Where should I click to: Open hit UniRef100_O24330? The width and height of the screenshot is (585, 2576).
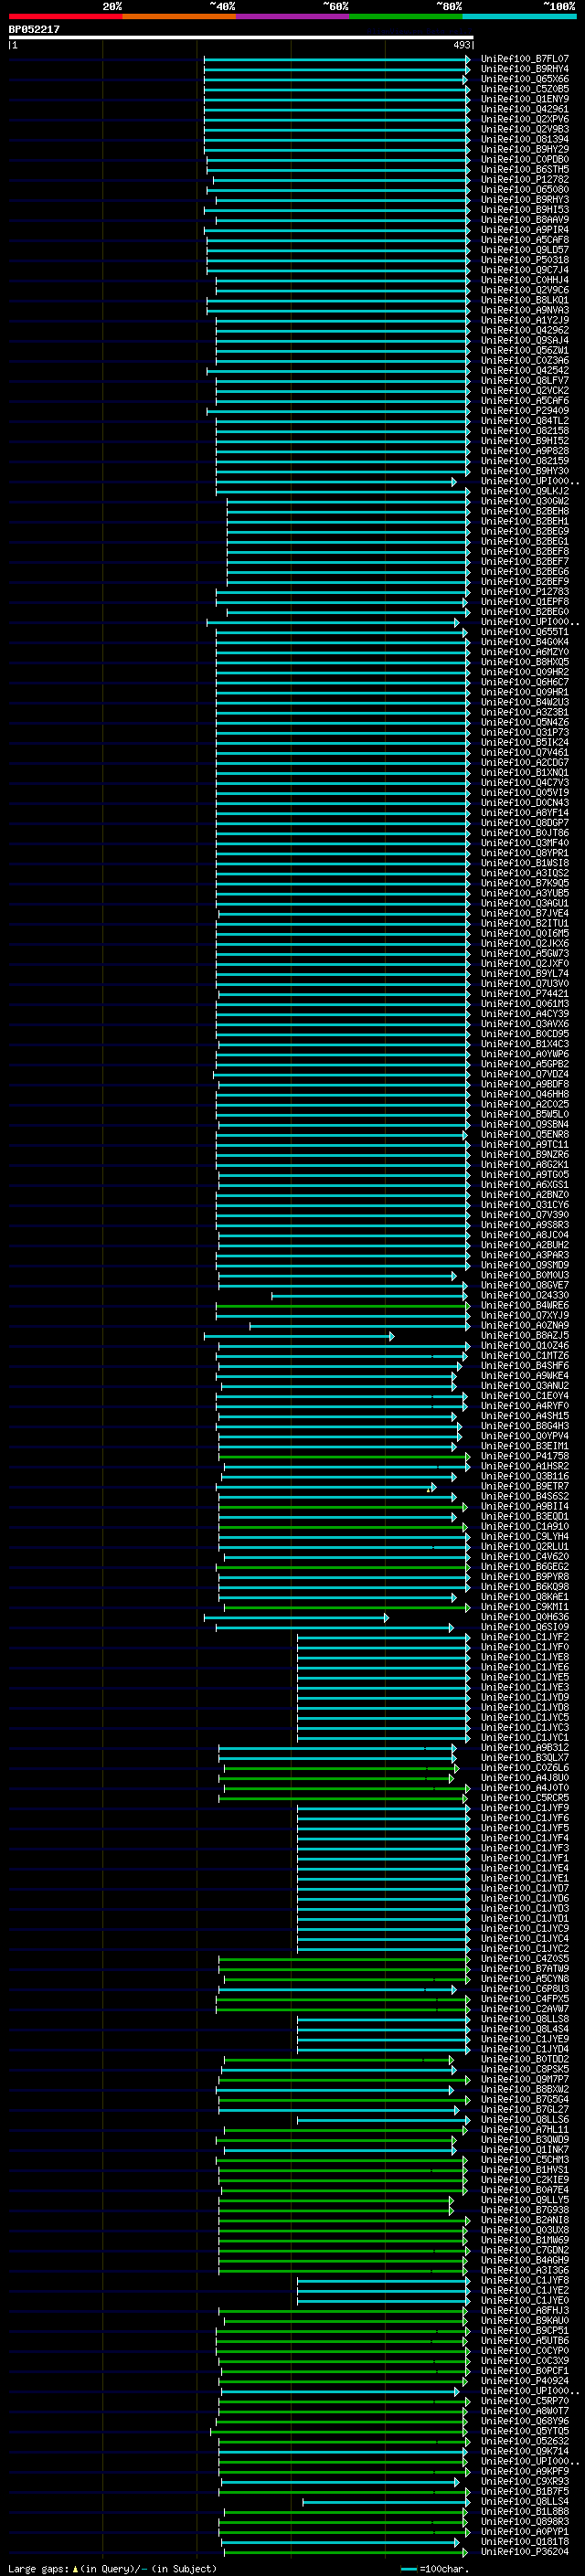pyautogui.click(x=525, y=1295)
